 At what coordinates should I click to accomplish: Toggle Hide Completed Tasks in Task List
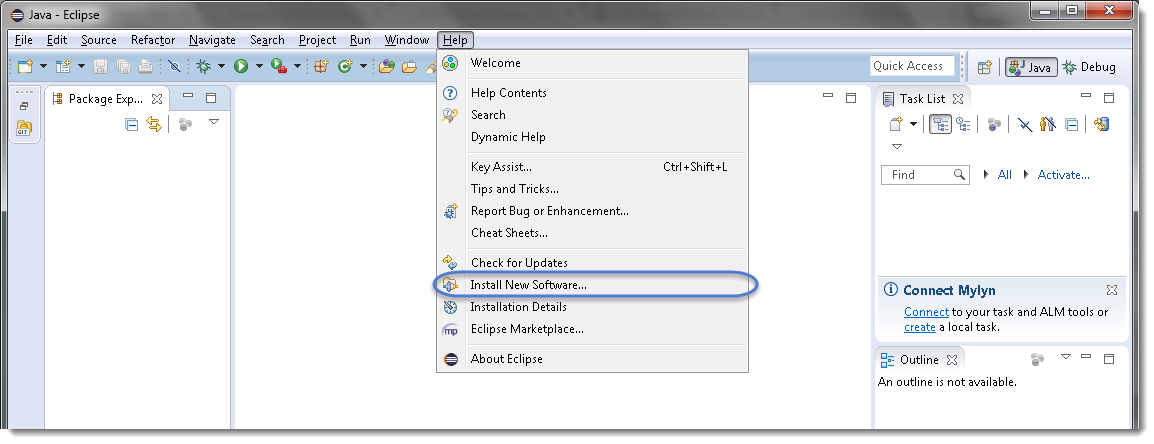tap(1024, 124)
